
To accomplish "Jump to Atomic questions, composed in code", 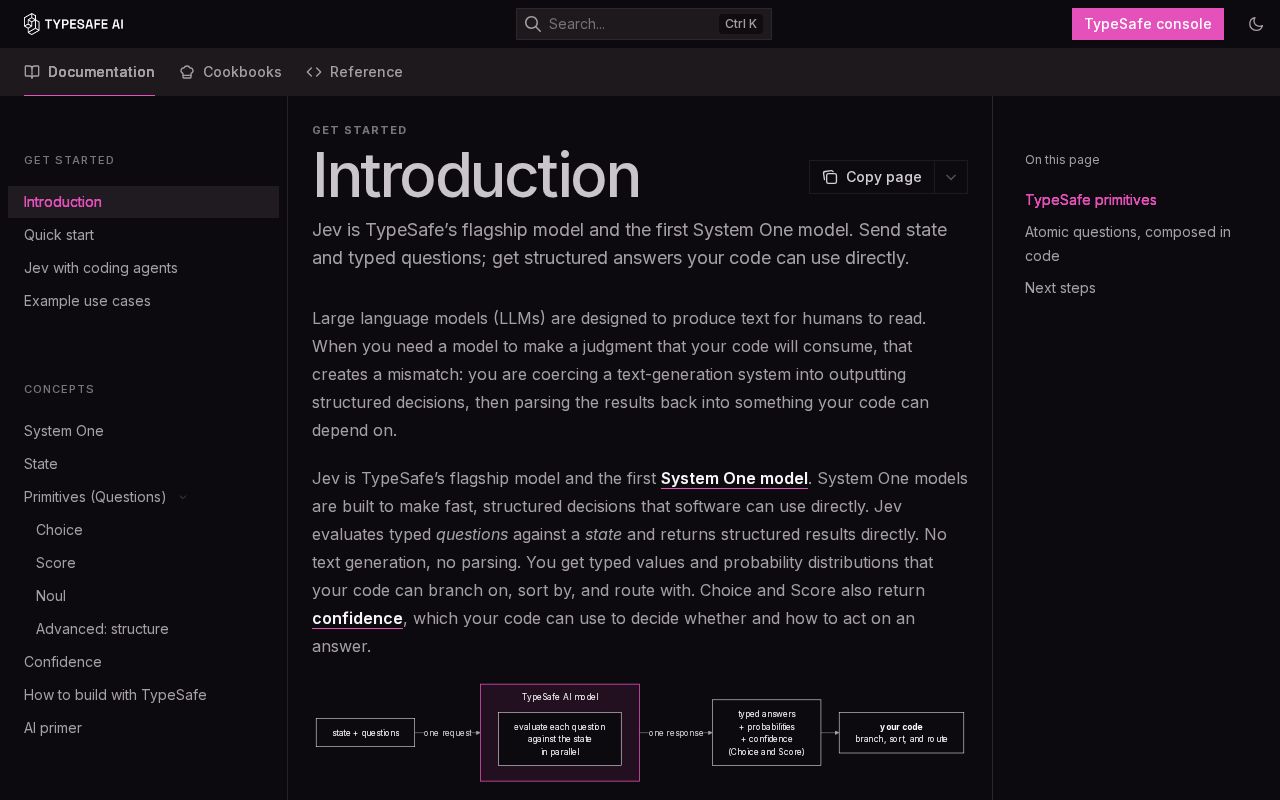I will click(x=1128, y=244).
